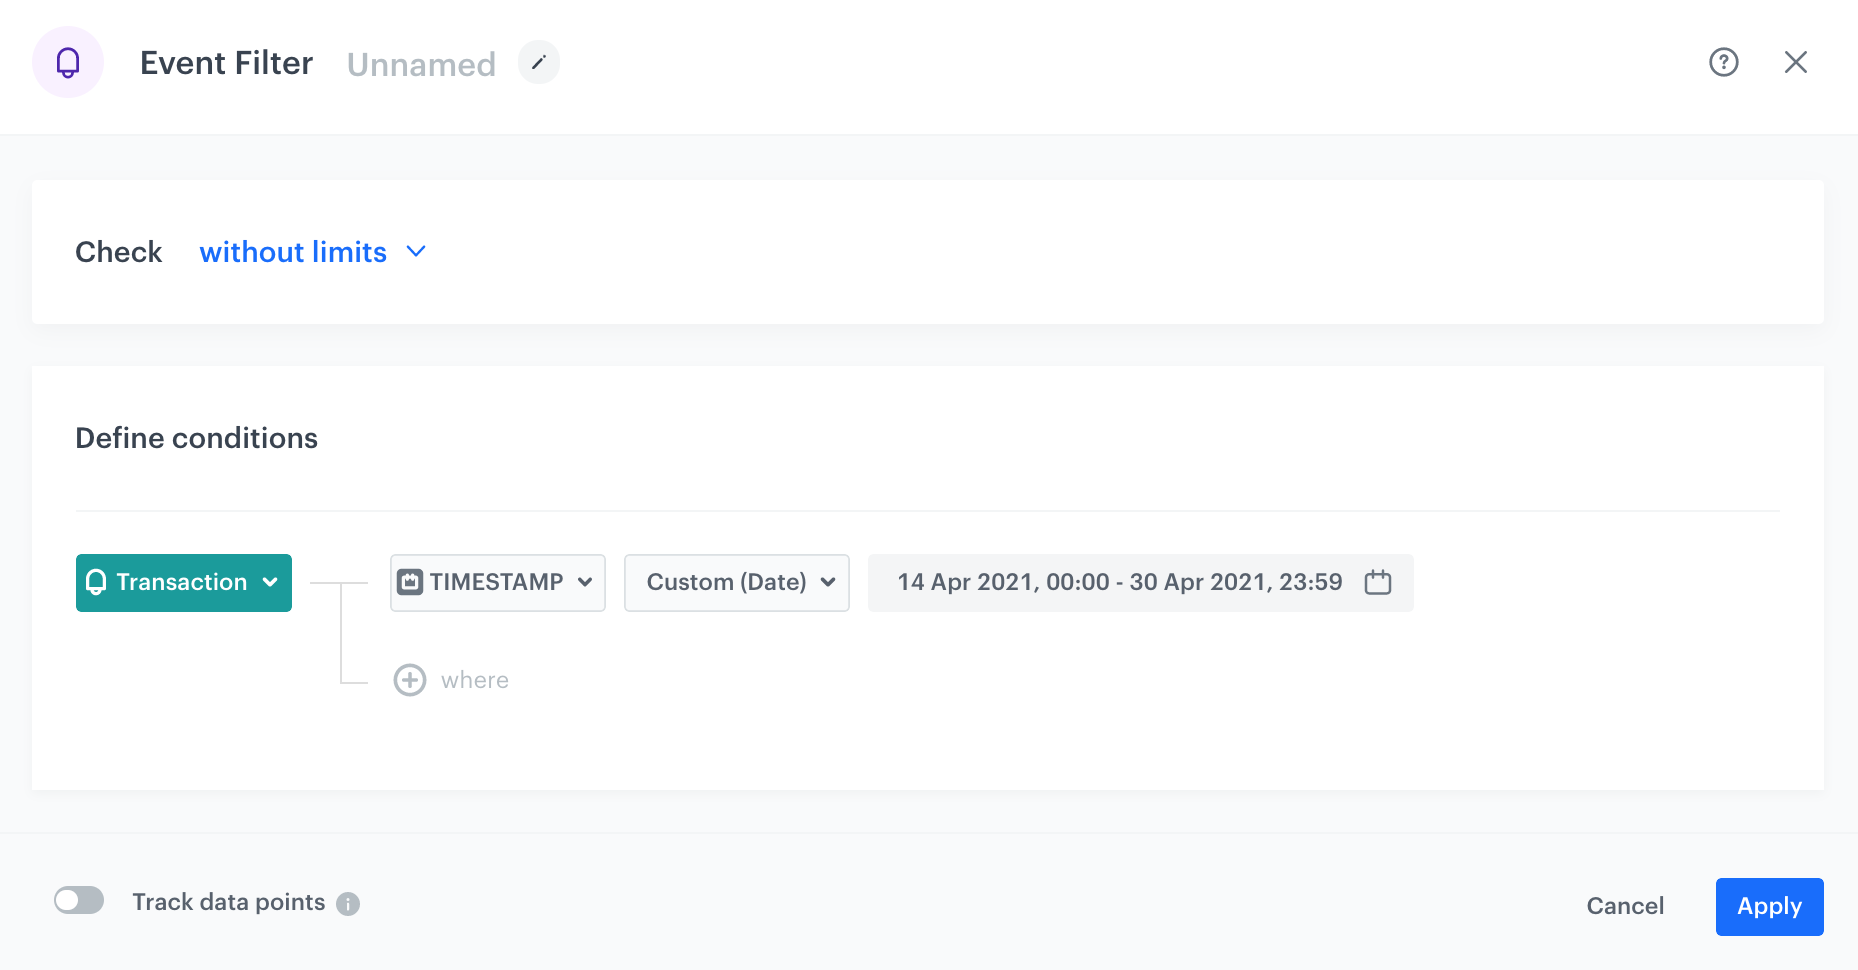Enable the Track data points toggle
The height and width of the screenshot is (970, 1858).
click(x=79, y=901)
